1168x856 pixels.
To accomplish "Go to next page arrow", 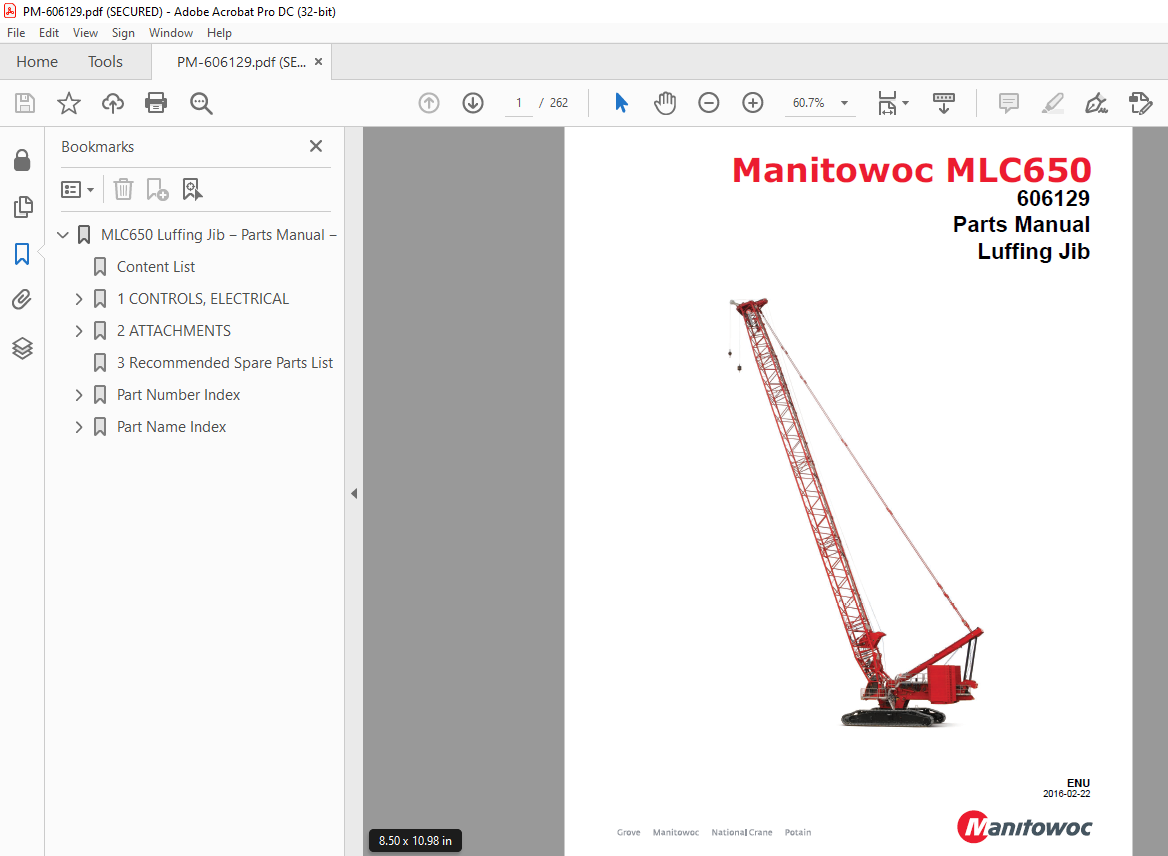I will 473,103.
